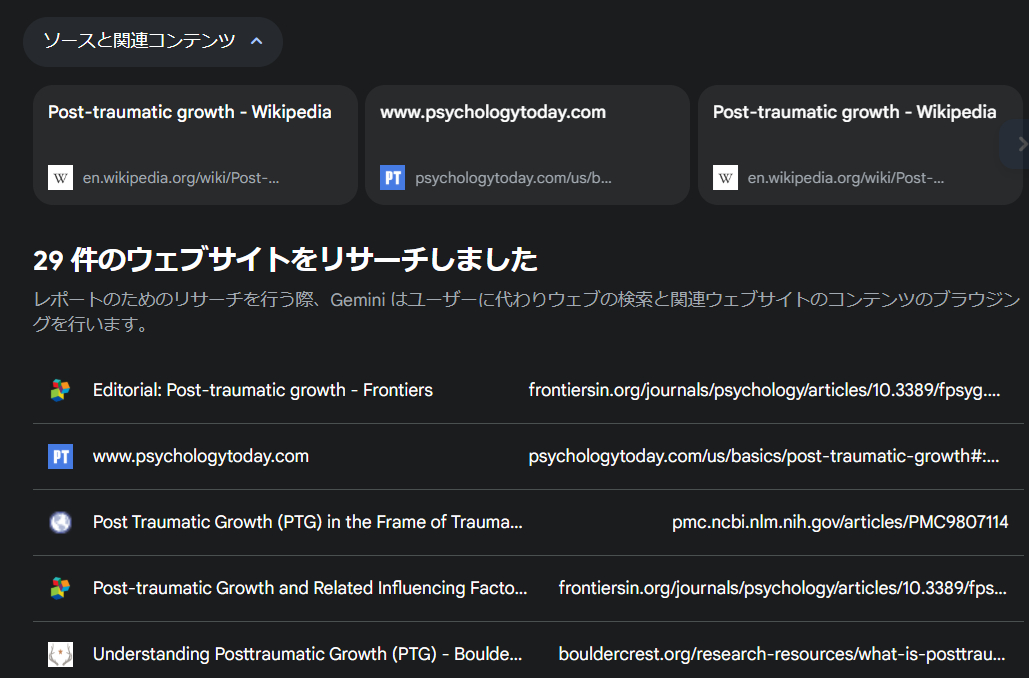Open the last Post-traumatic growth Wikipedia card
Image resolution: width=1029 pixels, height=678 pixels.
click(860, 145)
